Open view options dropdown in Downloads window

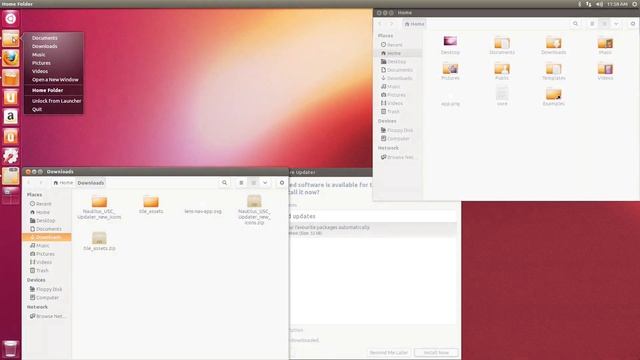pos(265,183)
